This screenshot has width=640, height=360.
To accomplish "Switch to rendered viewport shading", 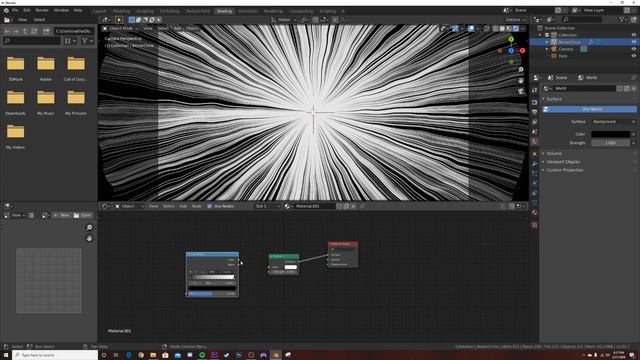I will tap(516, 29).
